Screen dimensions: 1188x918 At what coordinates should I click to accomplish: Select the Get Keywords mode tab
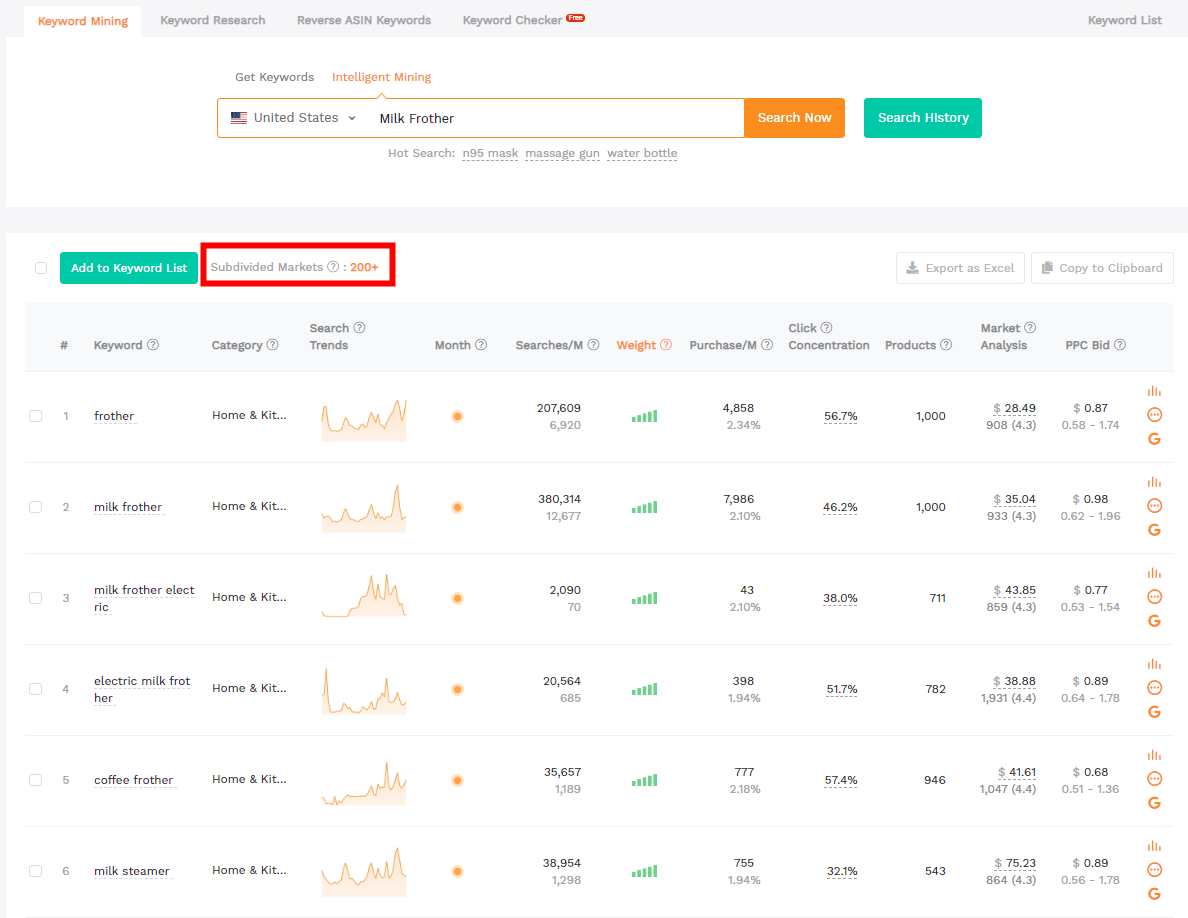(274, 77)
